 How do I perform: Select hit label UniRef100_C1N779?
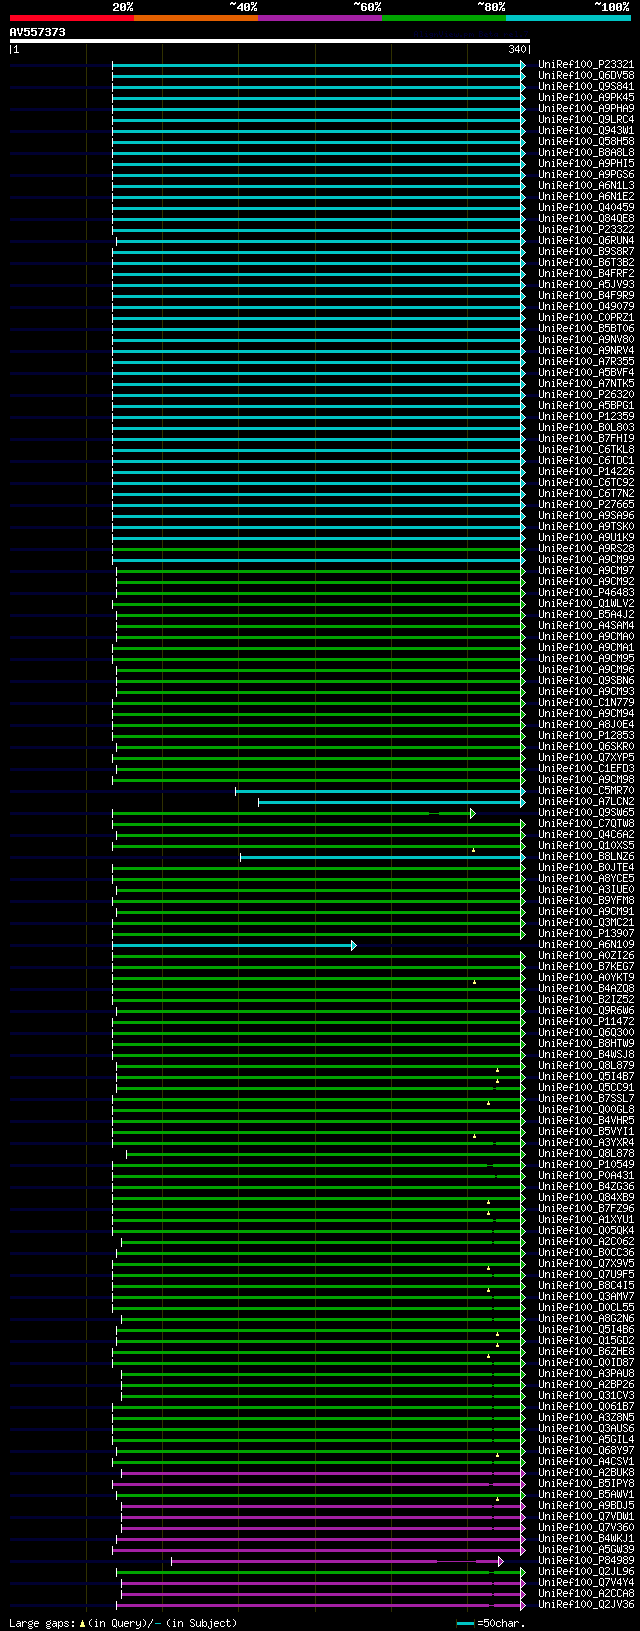[586, 703]
